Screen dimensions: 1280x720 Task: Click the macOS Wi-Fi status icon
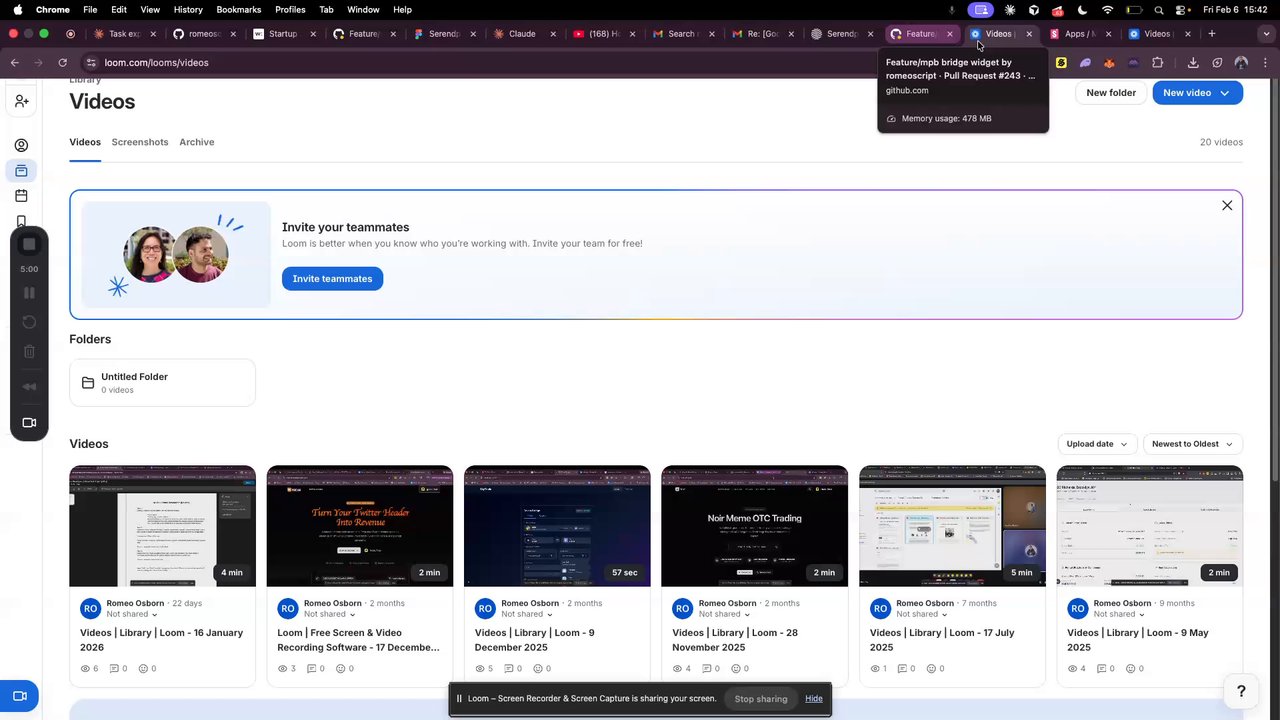[x=1107, y=9]
